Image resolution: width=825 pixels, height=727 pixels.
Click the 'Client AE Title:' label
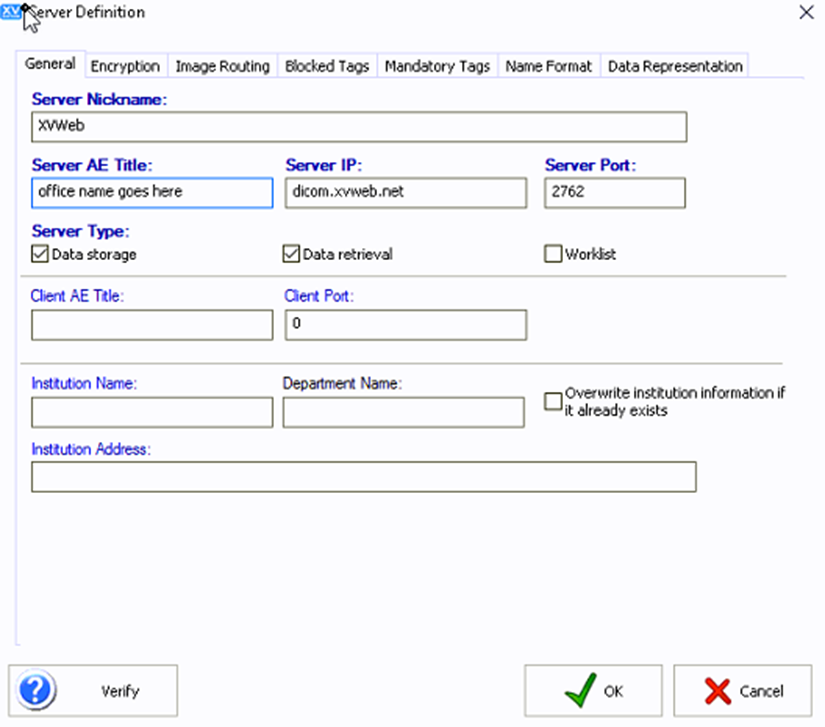coord(77,296)
